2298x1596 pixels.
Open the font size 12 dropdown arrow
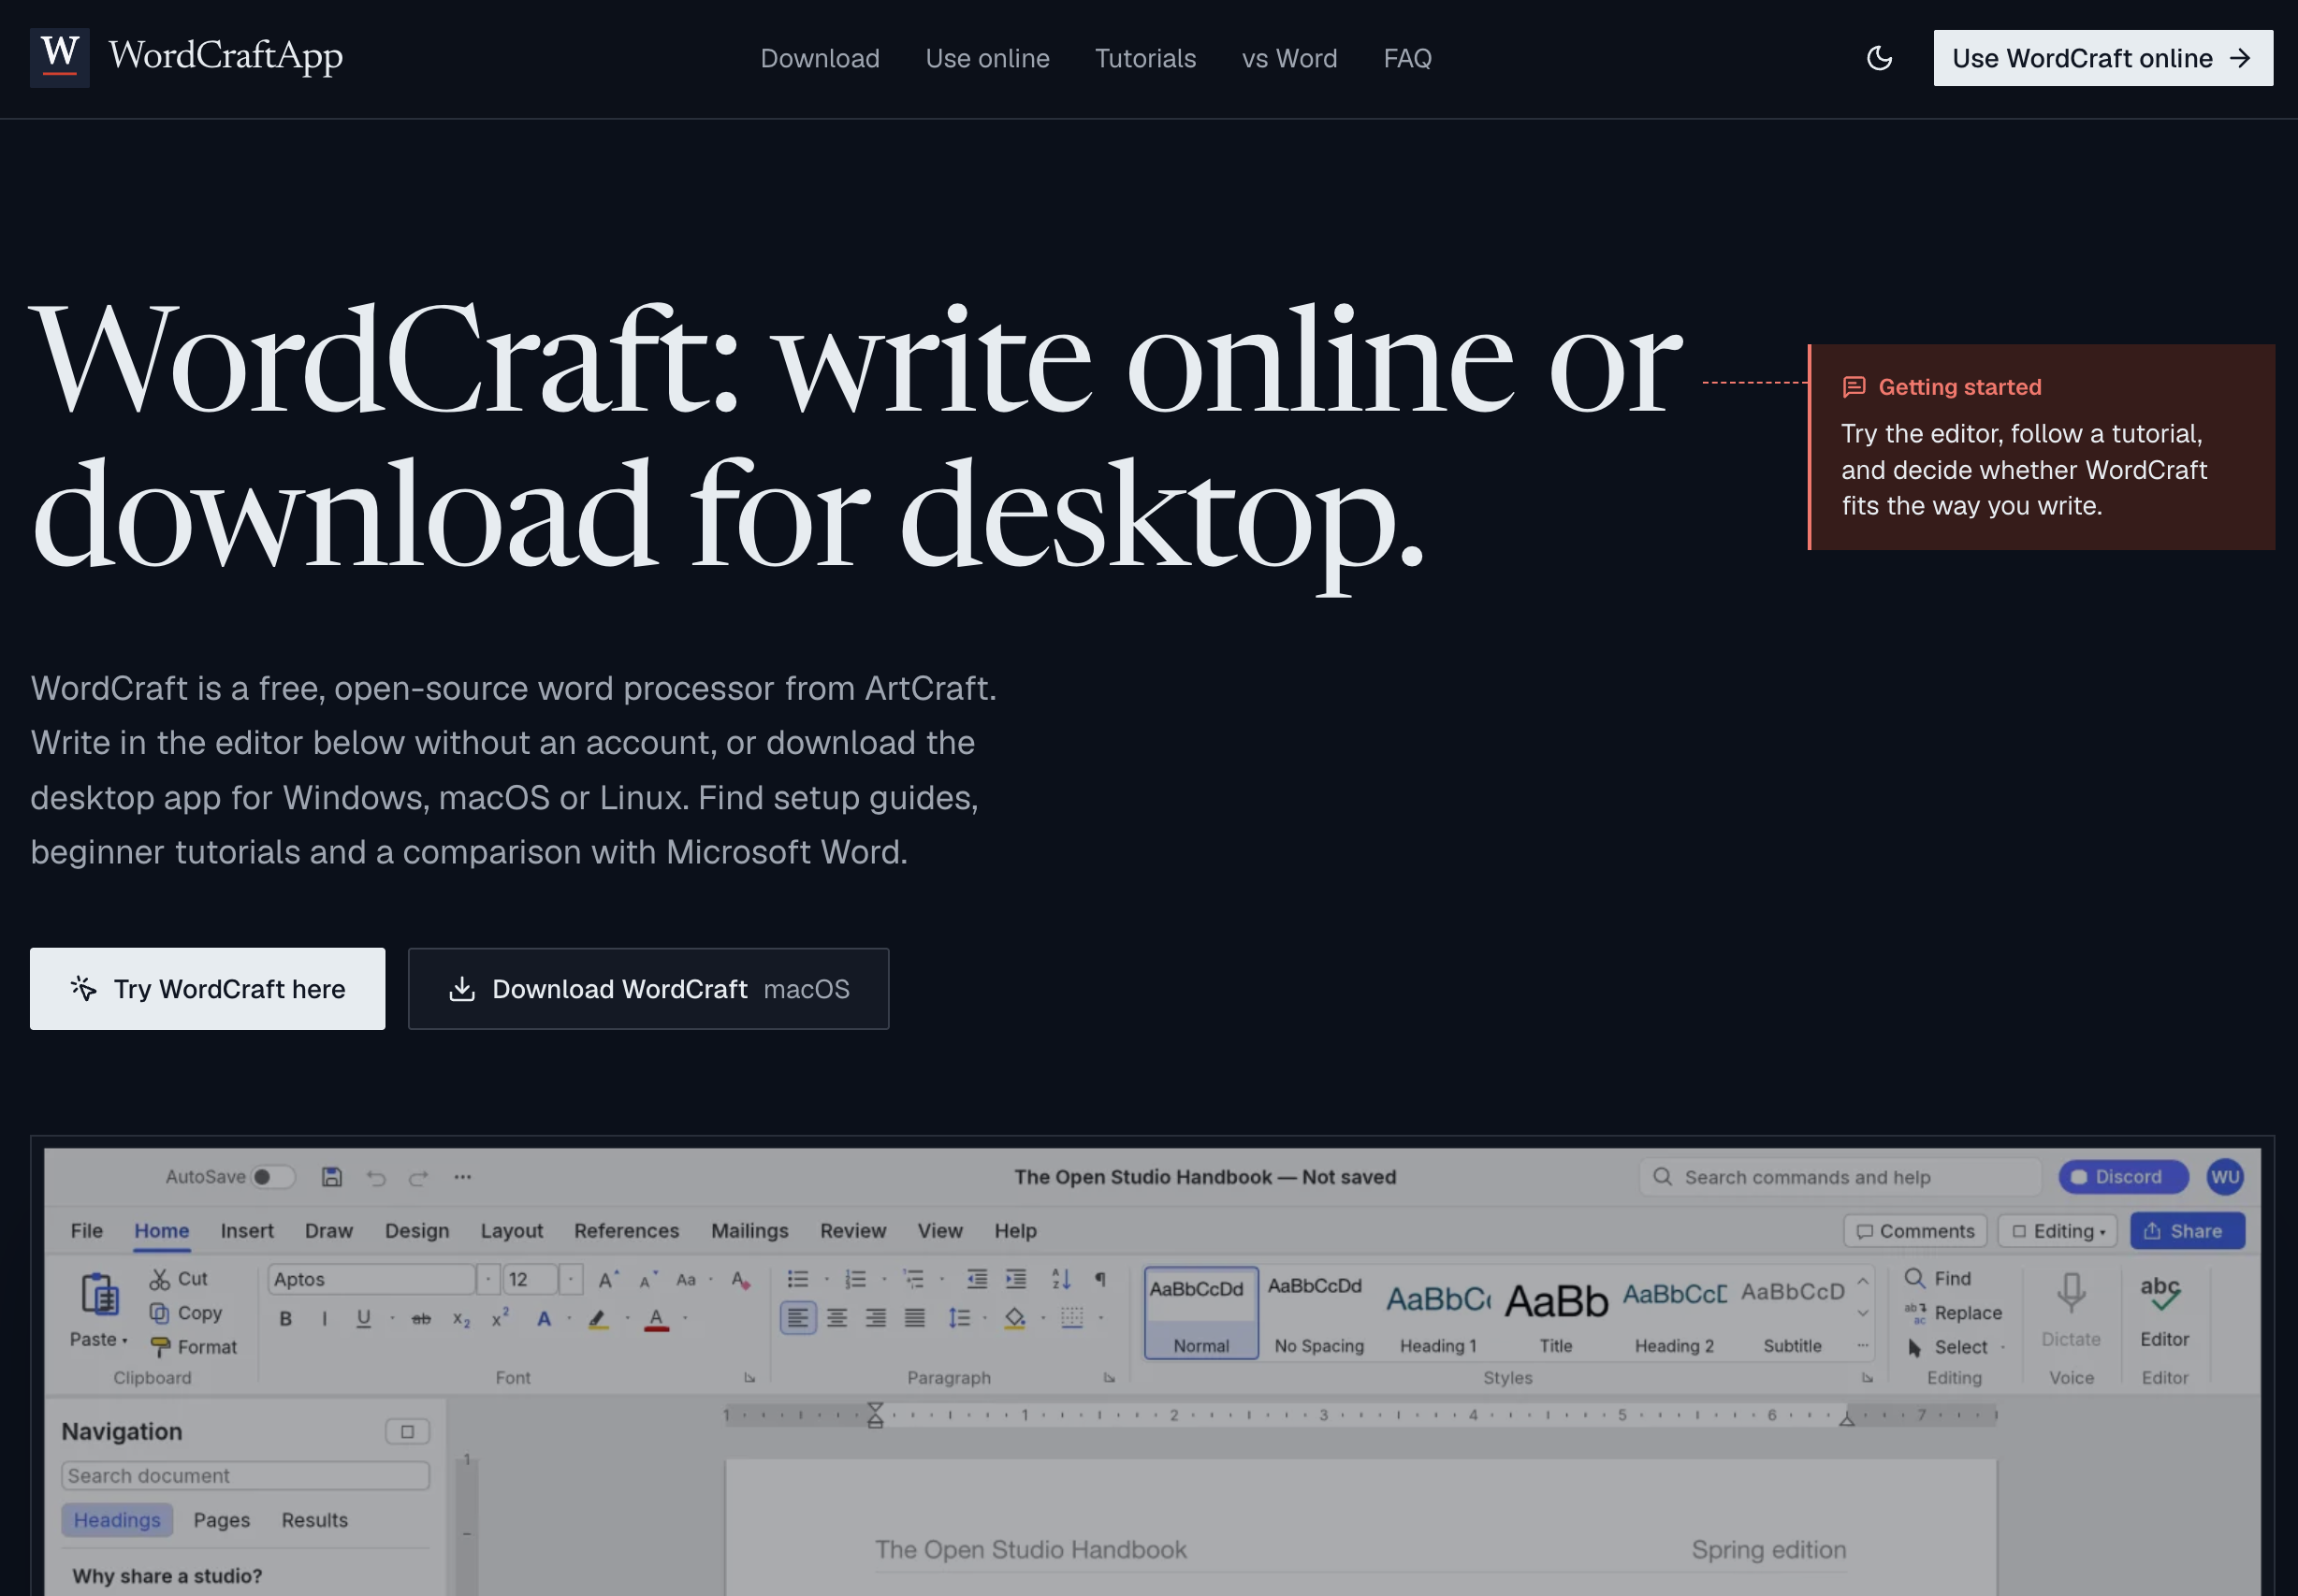(x=570, y=1279)
